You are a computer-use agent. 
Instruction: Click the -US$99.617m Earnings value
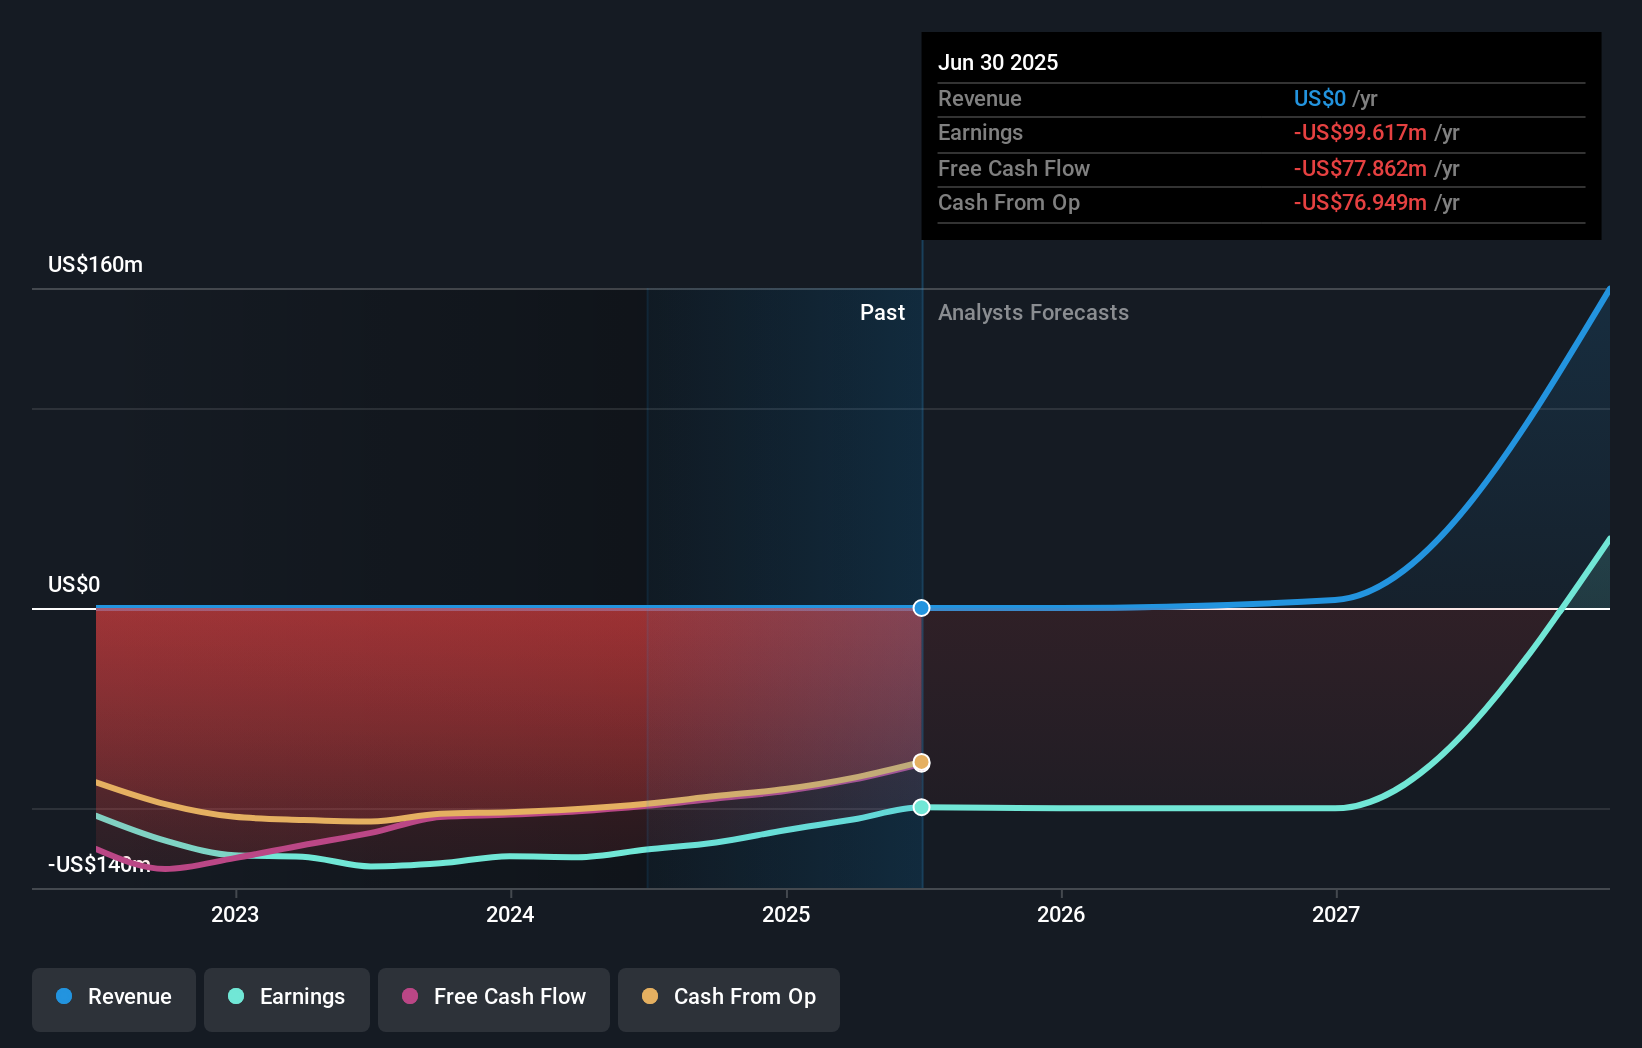(x=1358, y=133)
